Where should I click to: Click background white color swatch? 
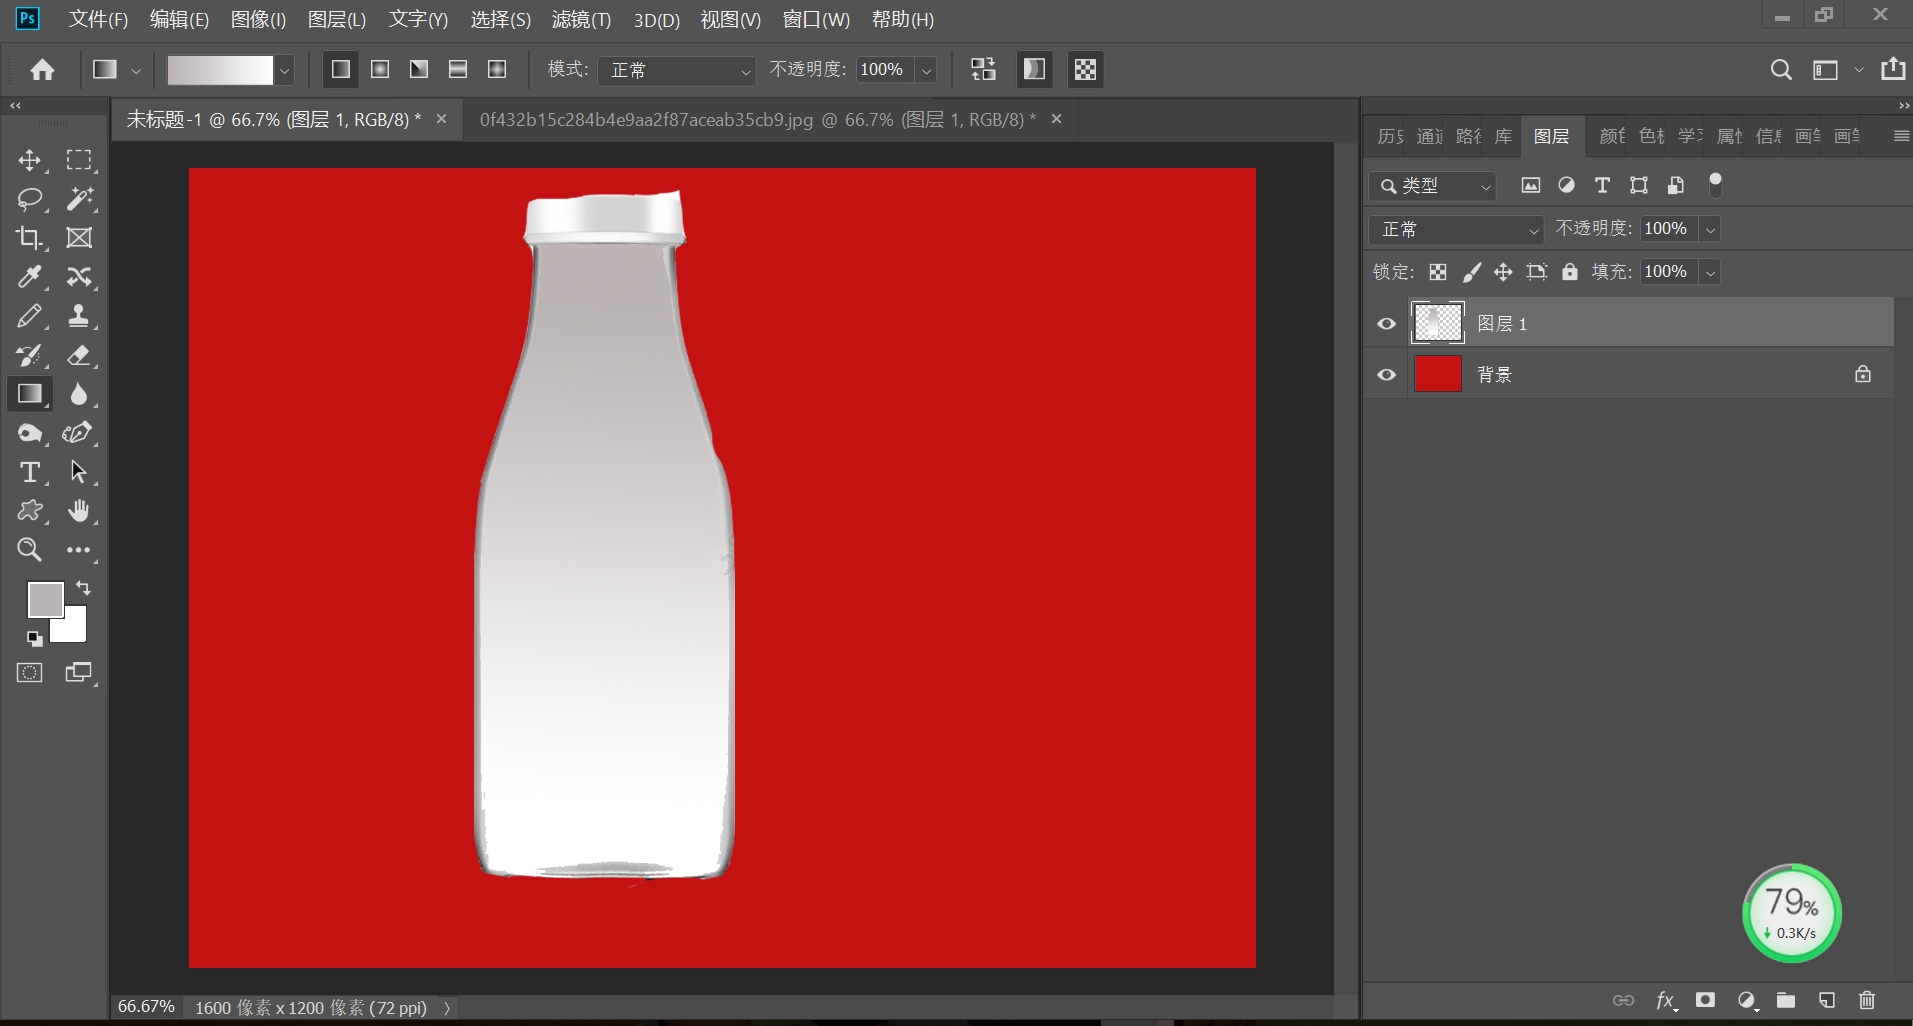[71, 627]
